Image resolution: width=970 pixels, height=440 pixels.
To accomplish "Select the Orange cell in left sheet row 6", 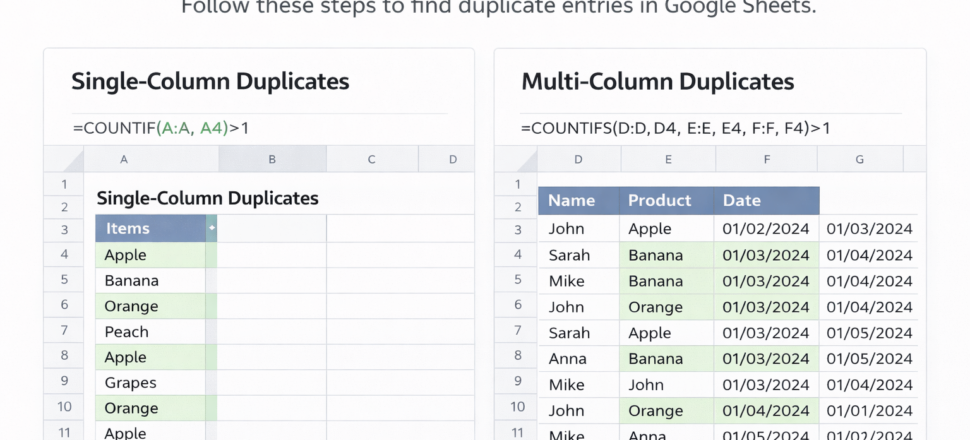I will click(150, 306).
